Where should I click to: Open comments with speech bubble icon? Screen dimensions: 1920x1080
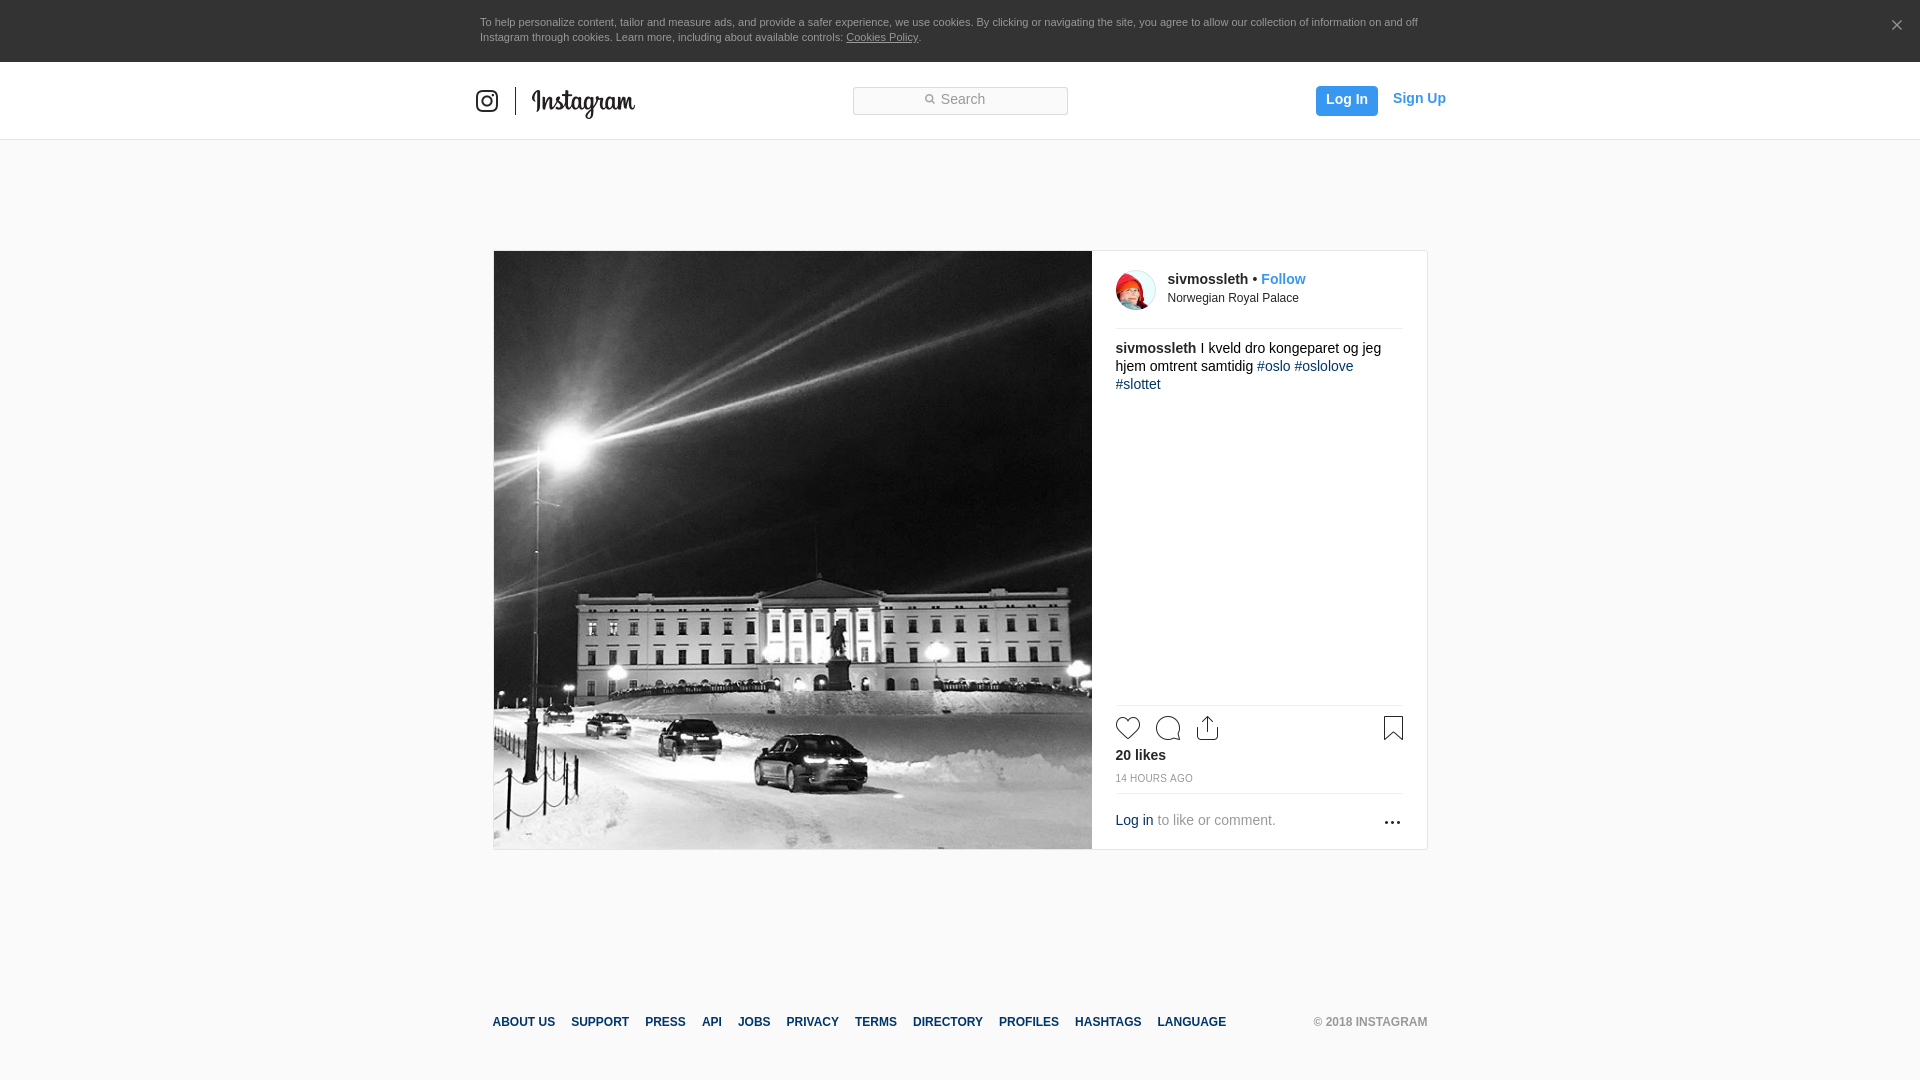[1168, 728]
